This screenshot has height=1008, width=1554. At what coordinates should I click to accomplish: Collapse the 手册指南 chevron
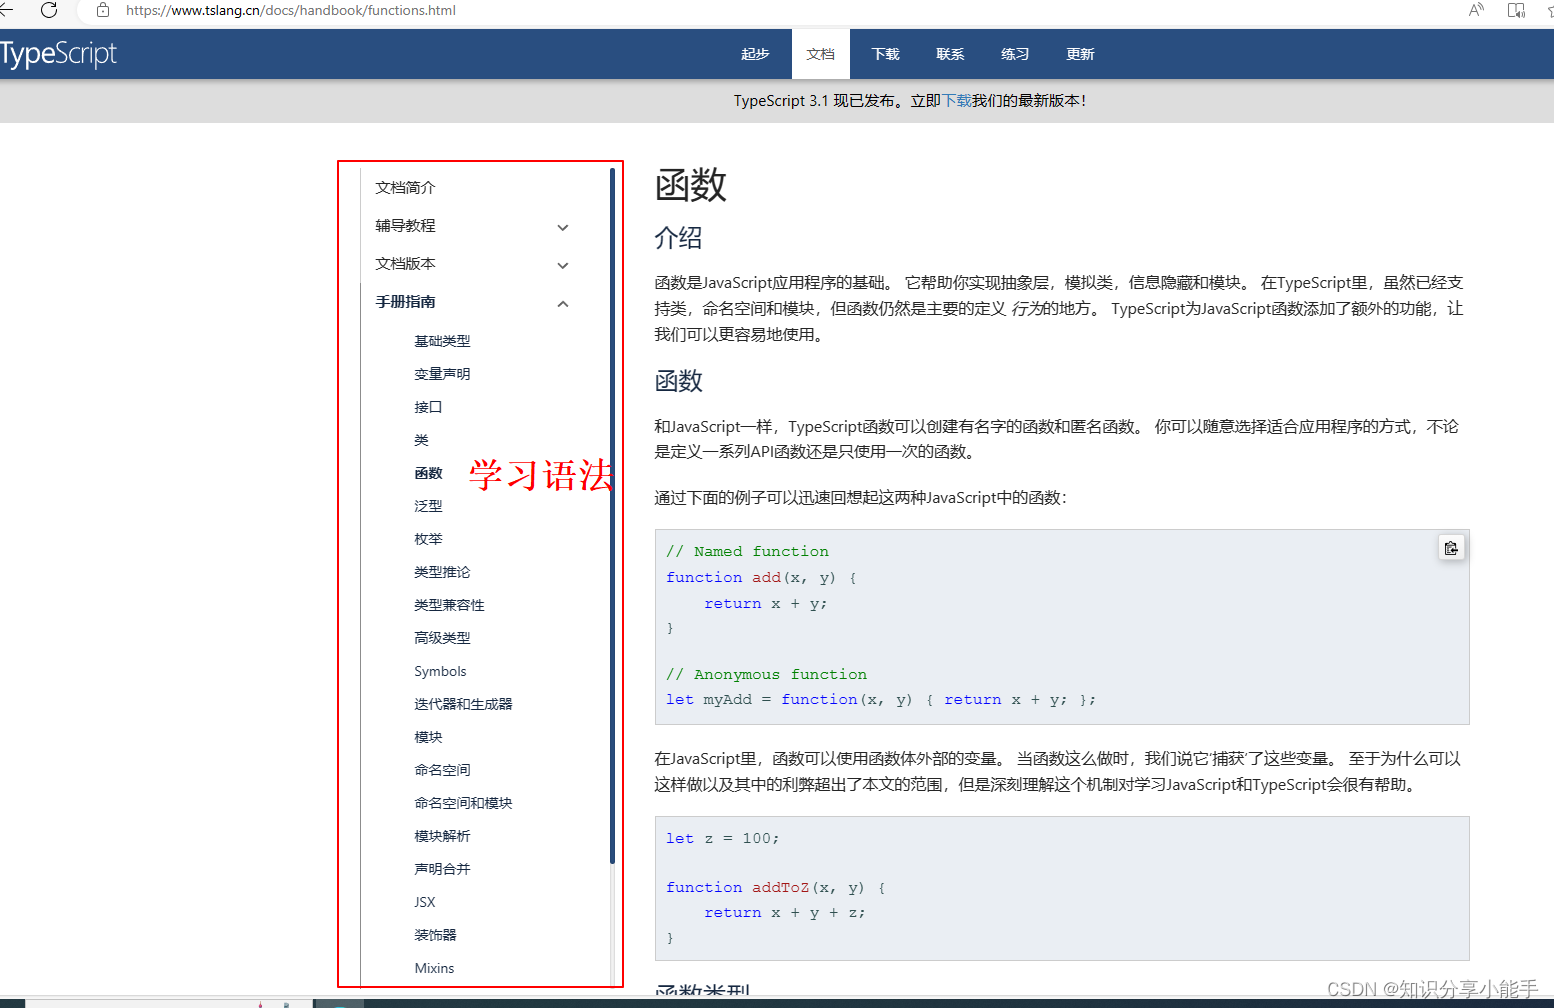coord(563,303)
